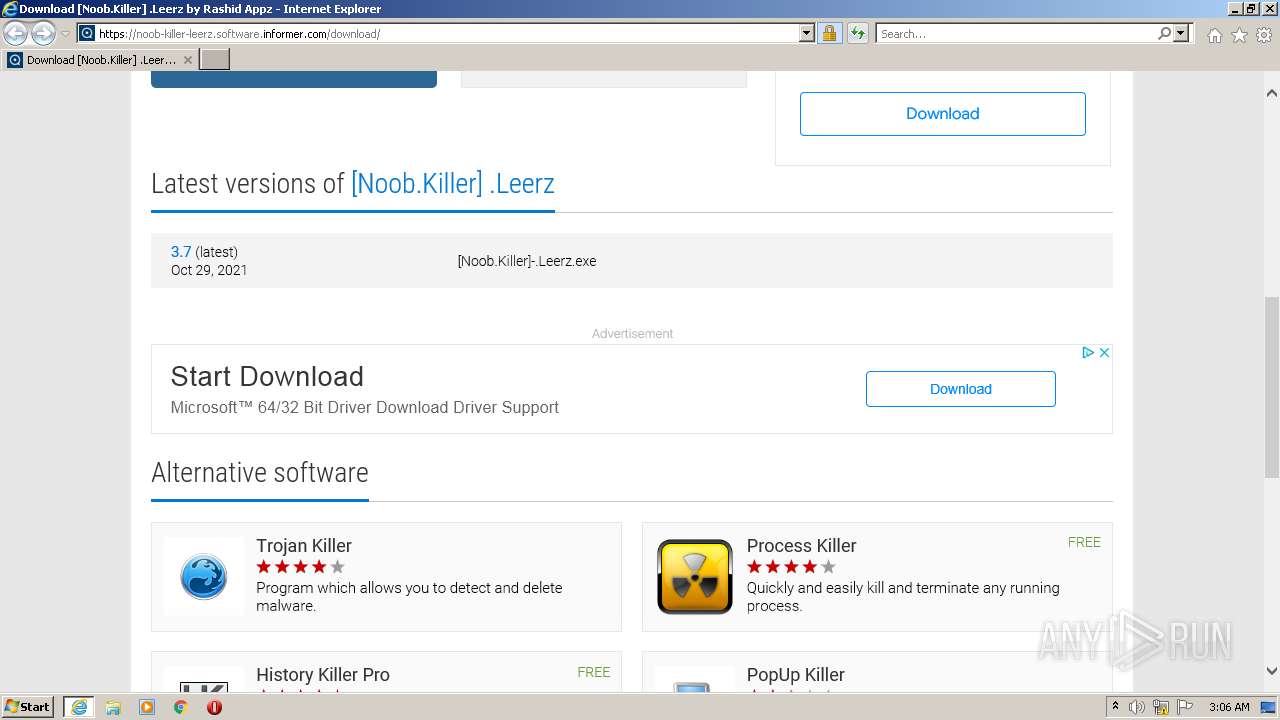This screenshot has height=720, width=1280.
Task: Click the Alternative software heading
Action: click(260, 473)
